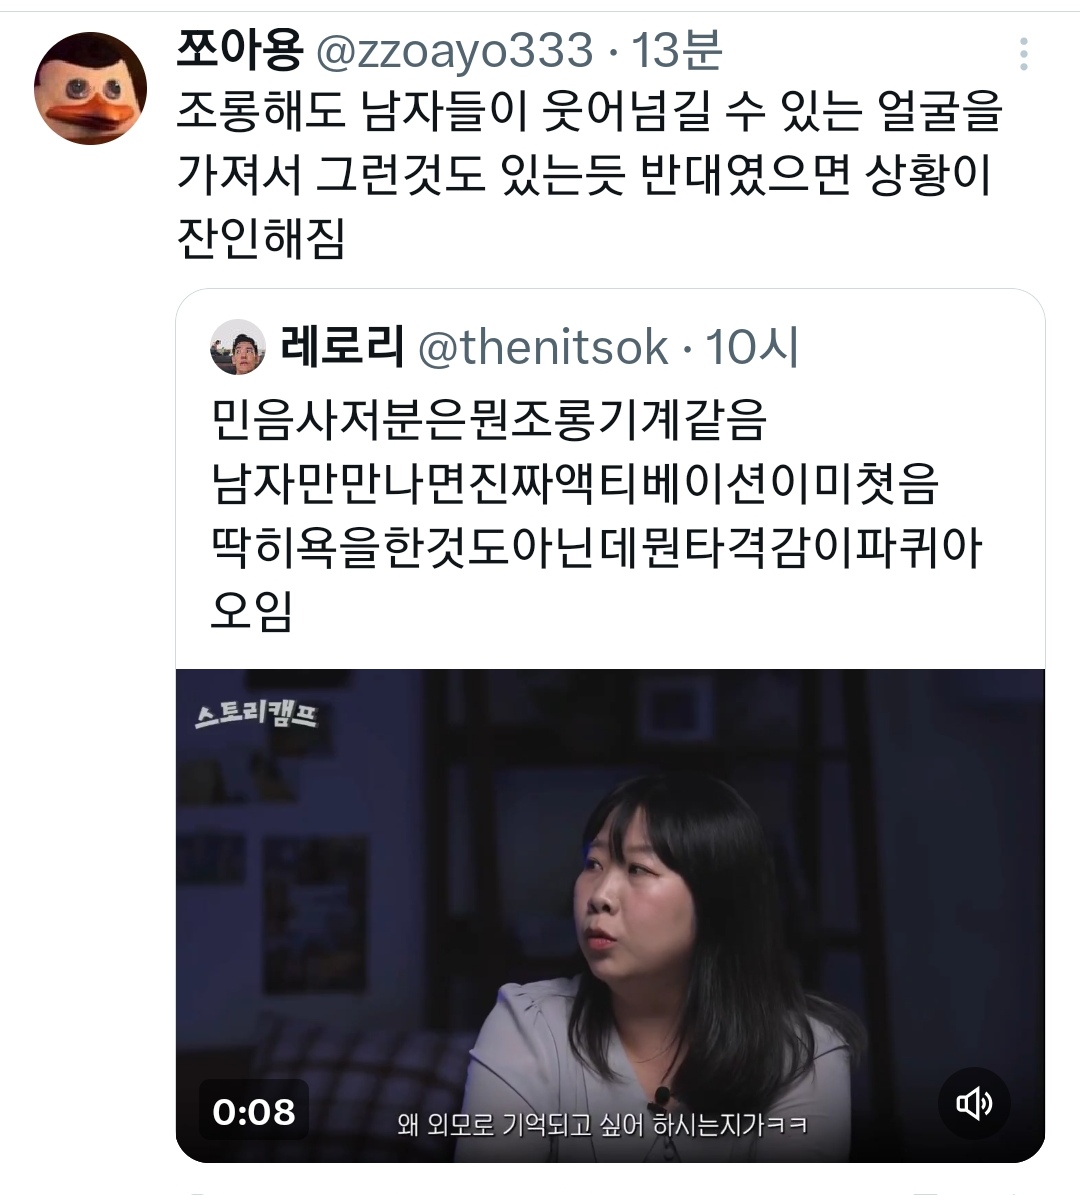Click the quoted author name 레로리
Viewport: 1080px width, 1195px height.
pyautogui.click(x=342, y=346)
